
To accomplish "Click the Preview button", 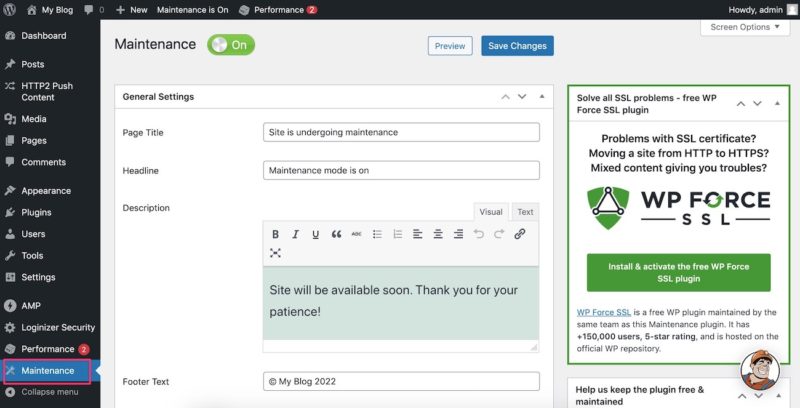I will (x=450, y=46).
